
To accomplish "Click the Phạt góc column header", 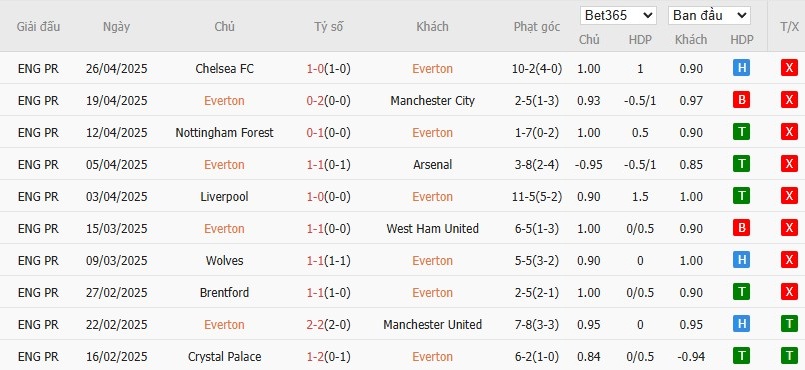I will pyautogui.click(x=536, y=27).
